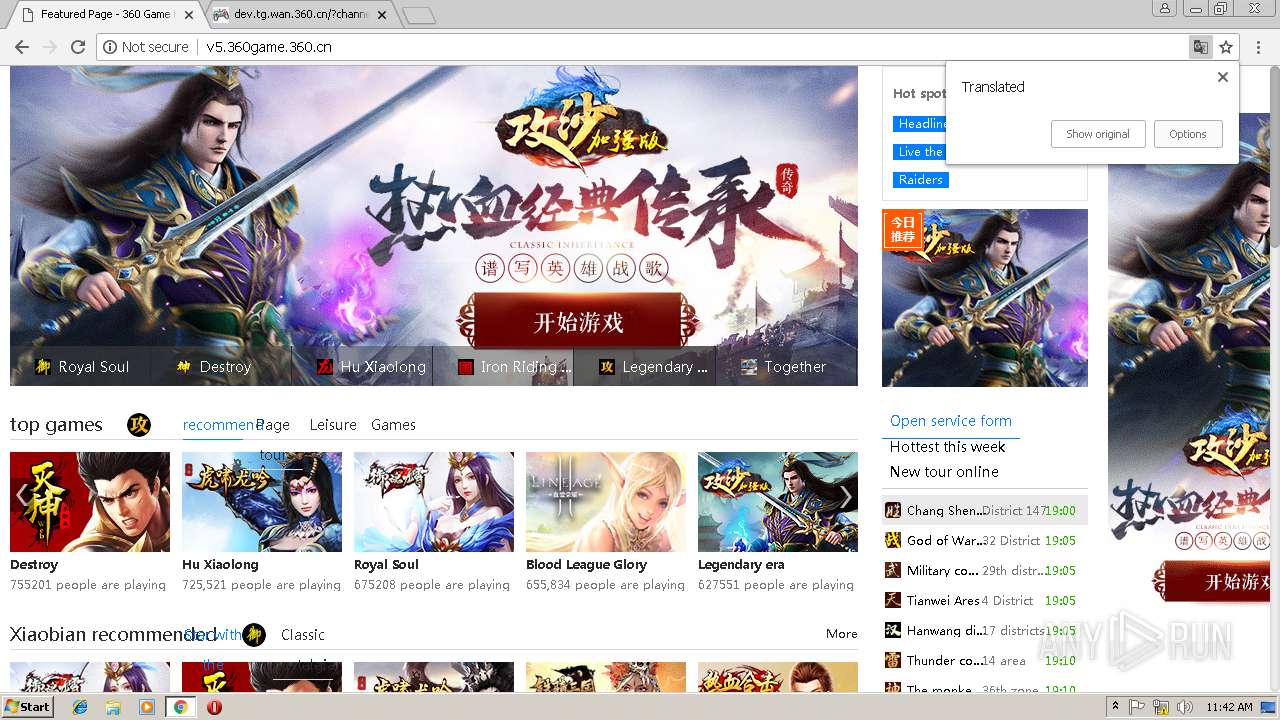Launch Internet Explorer from the taskbar
Image resolution: width=1280 pixels, height=720 pixels.
point(80,707)
